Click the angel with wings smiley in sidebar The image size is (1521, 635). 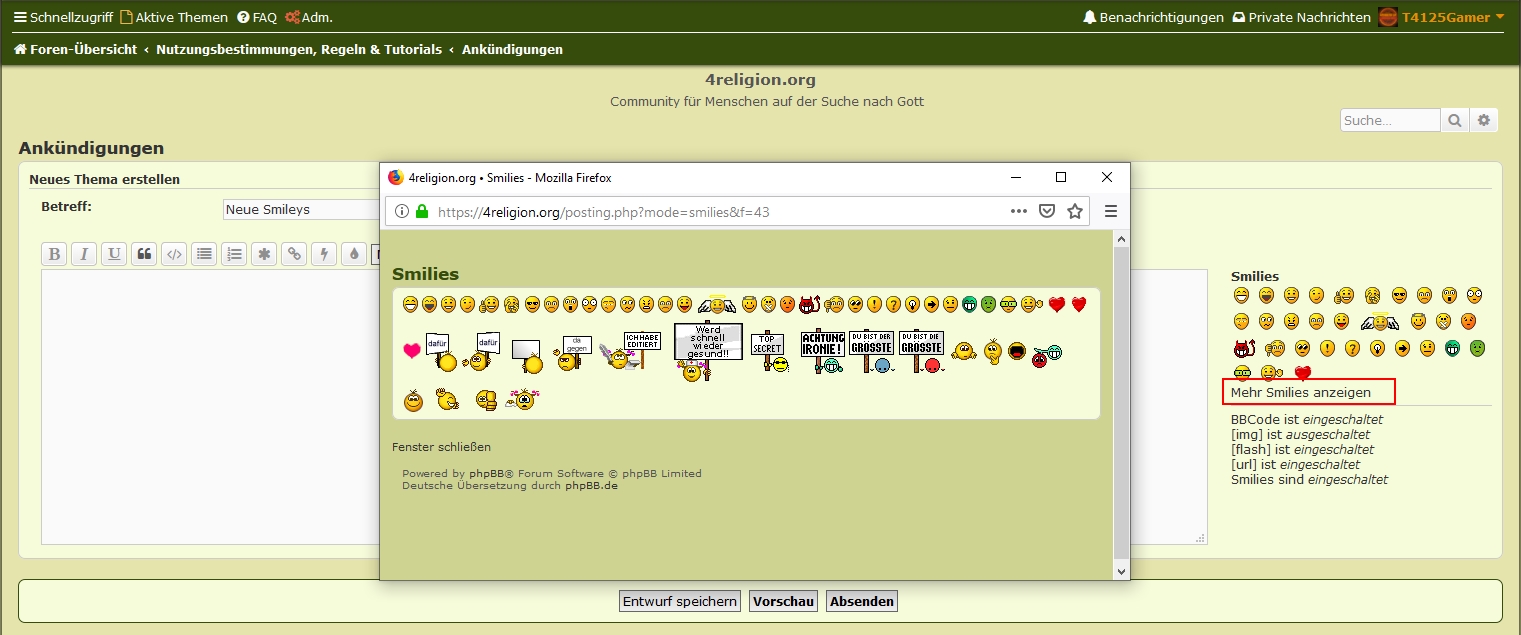1380,322
